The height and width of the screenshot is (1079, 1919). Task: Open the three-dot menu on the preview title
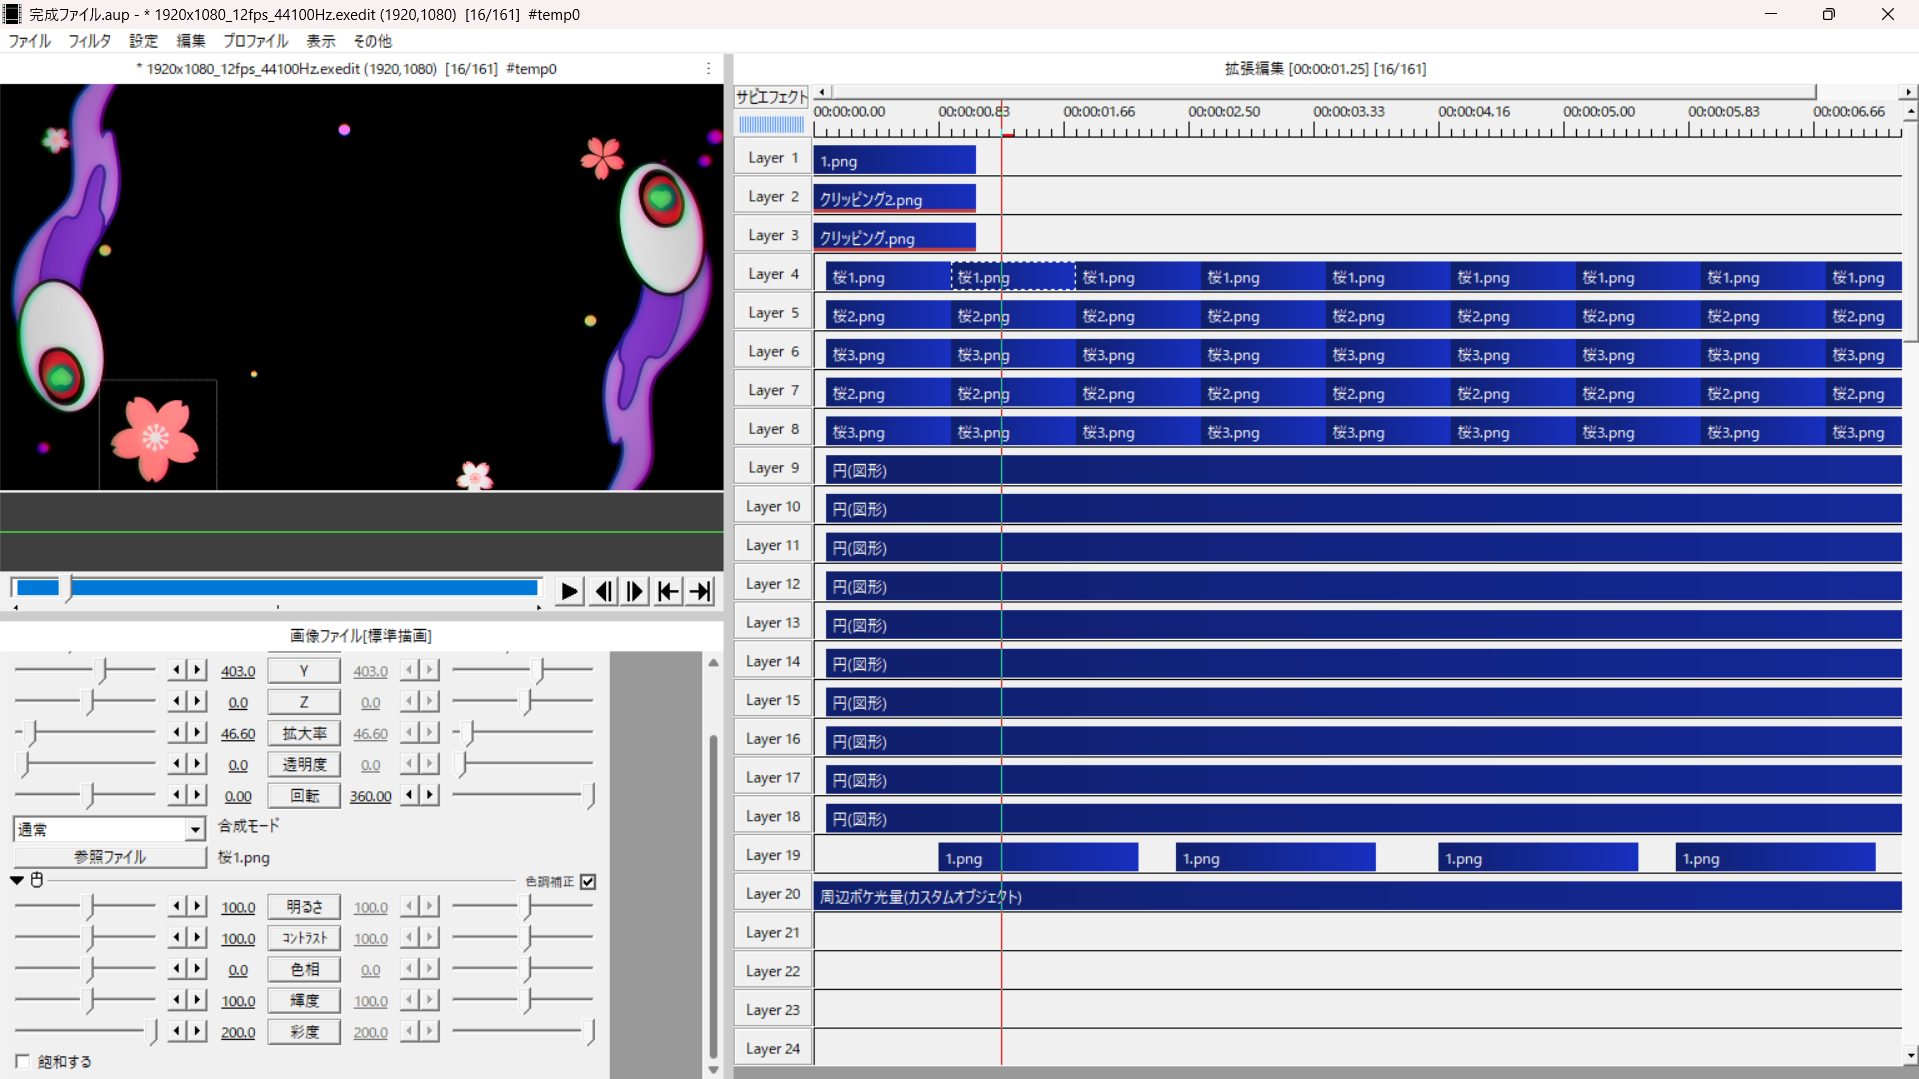click(708, 68)
